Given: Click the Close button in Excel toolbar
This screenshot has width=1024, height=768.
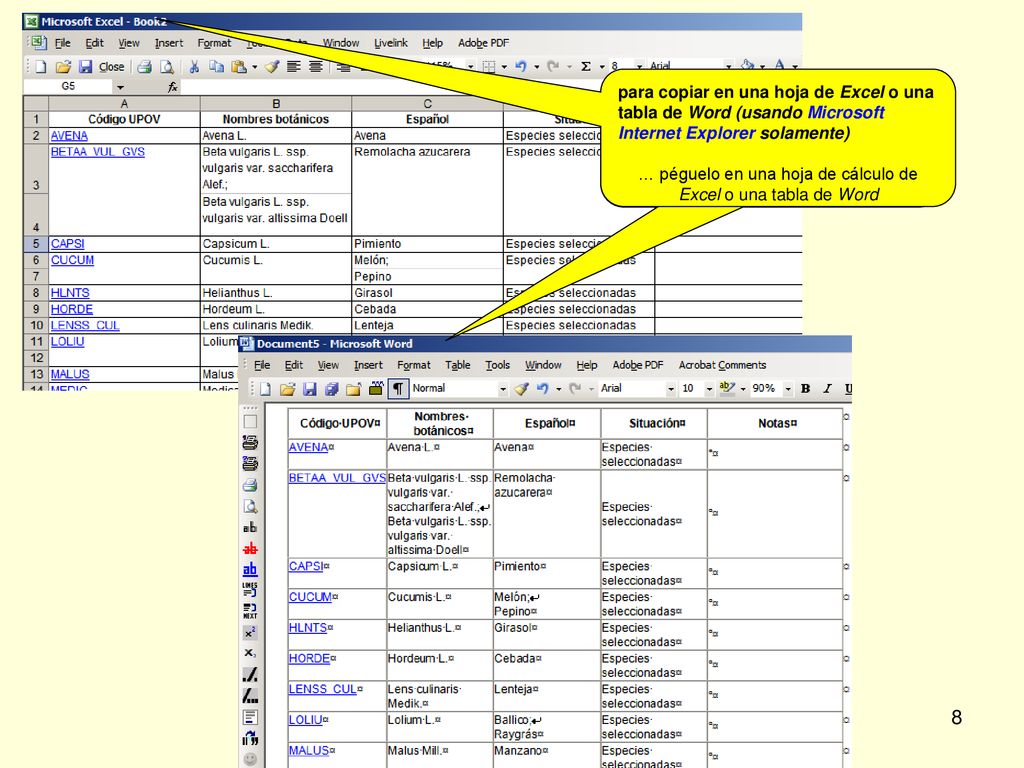Looking at the screenshot, I should tap(111, 67).
